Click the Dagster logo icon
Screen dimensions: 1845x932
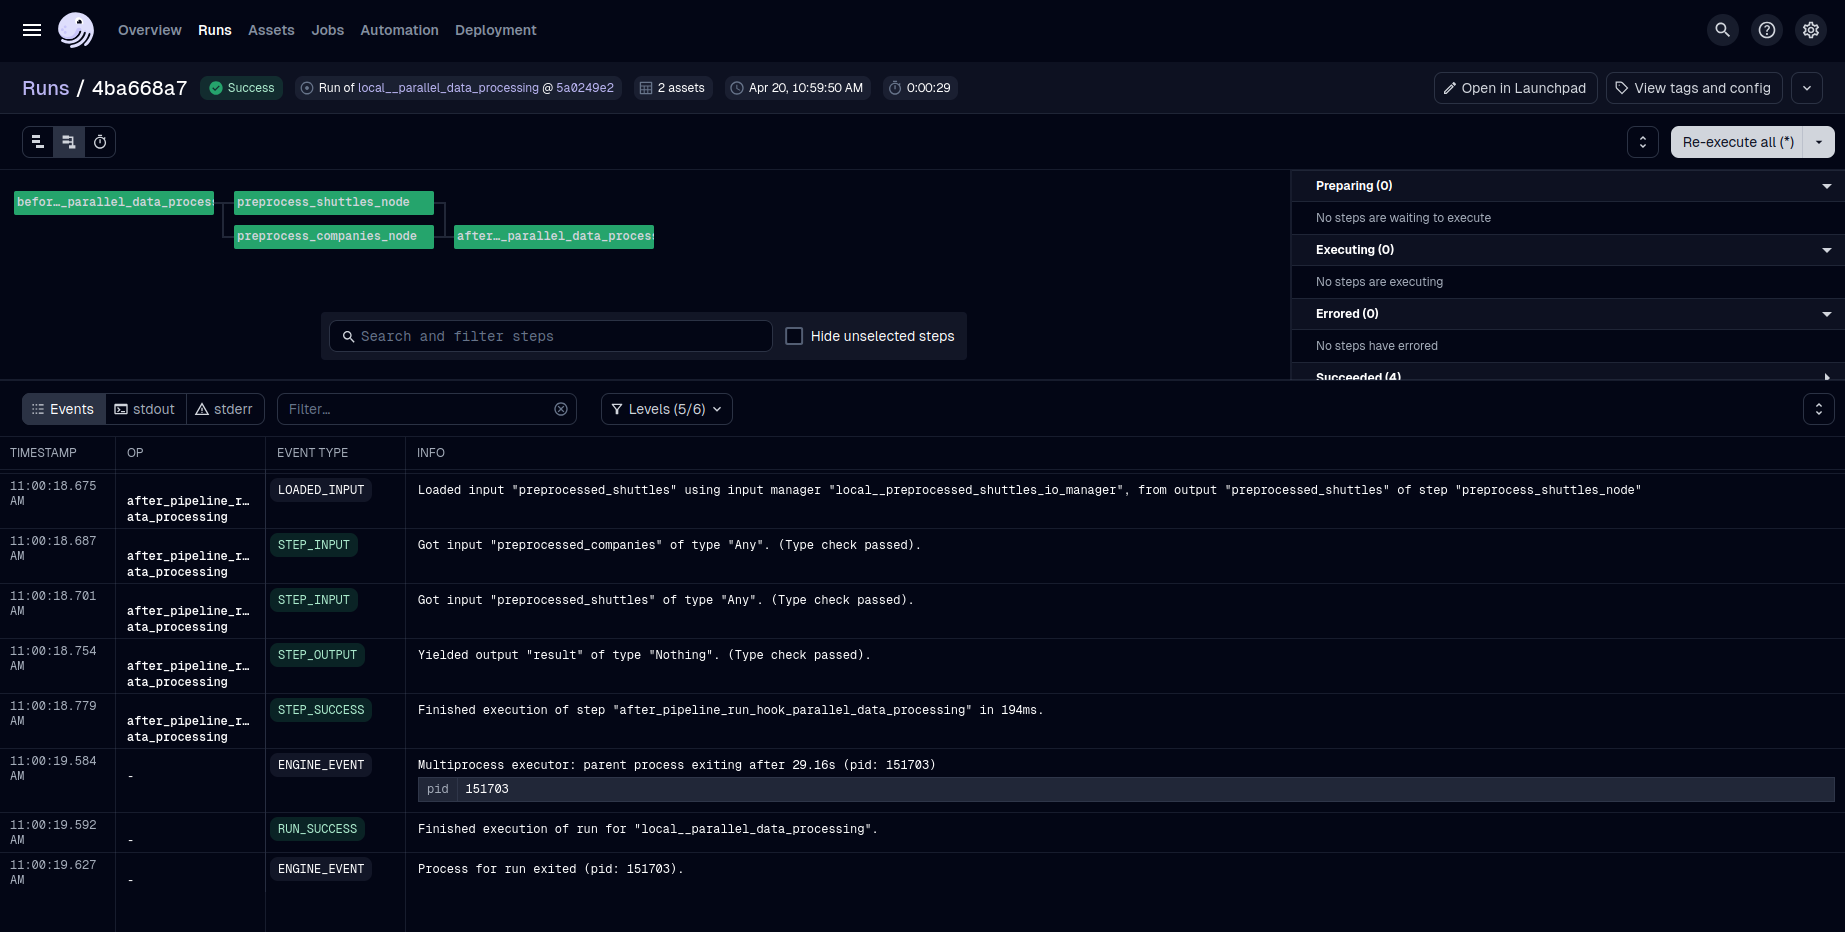coord(76,30)
